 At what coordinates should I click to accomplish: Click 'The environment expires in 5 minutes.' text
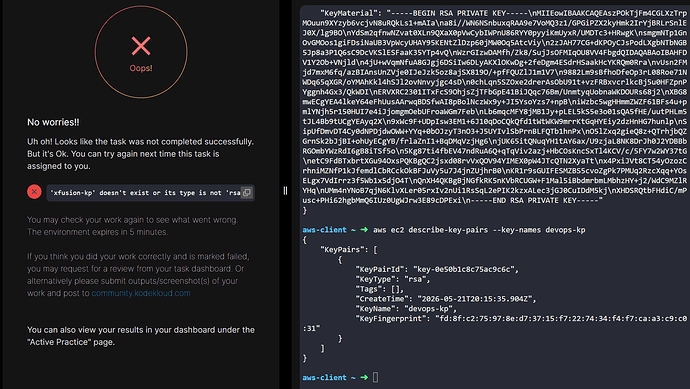(x=97, y=232)
